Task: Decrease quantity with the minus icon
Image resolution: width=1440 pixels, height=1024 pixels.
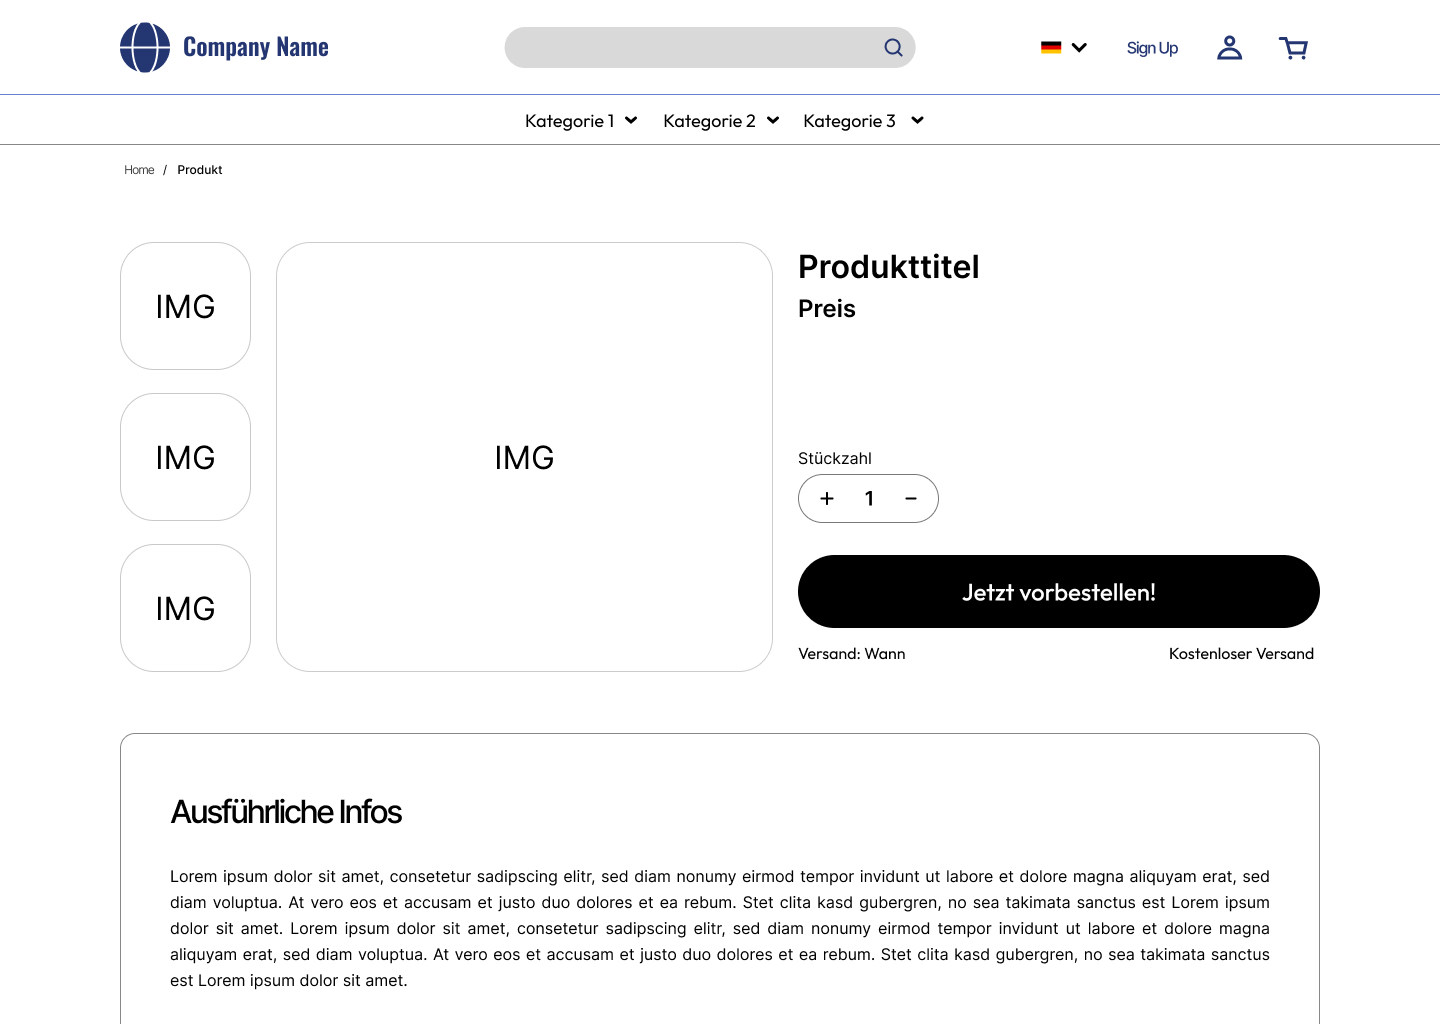Action: (911, 499)
